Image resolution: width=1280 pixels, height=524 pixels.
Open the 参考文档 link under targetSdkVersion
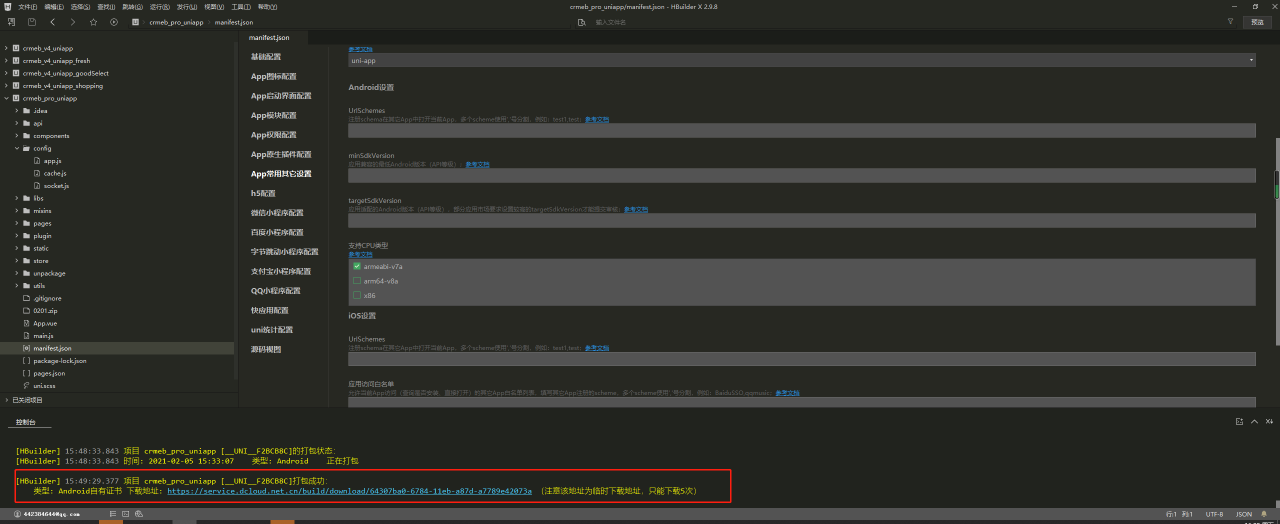(x=636, y=210)
